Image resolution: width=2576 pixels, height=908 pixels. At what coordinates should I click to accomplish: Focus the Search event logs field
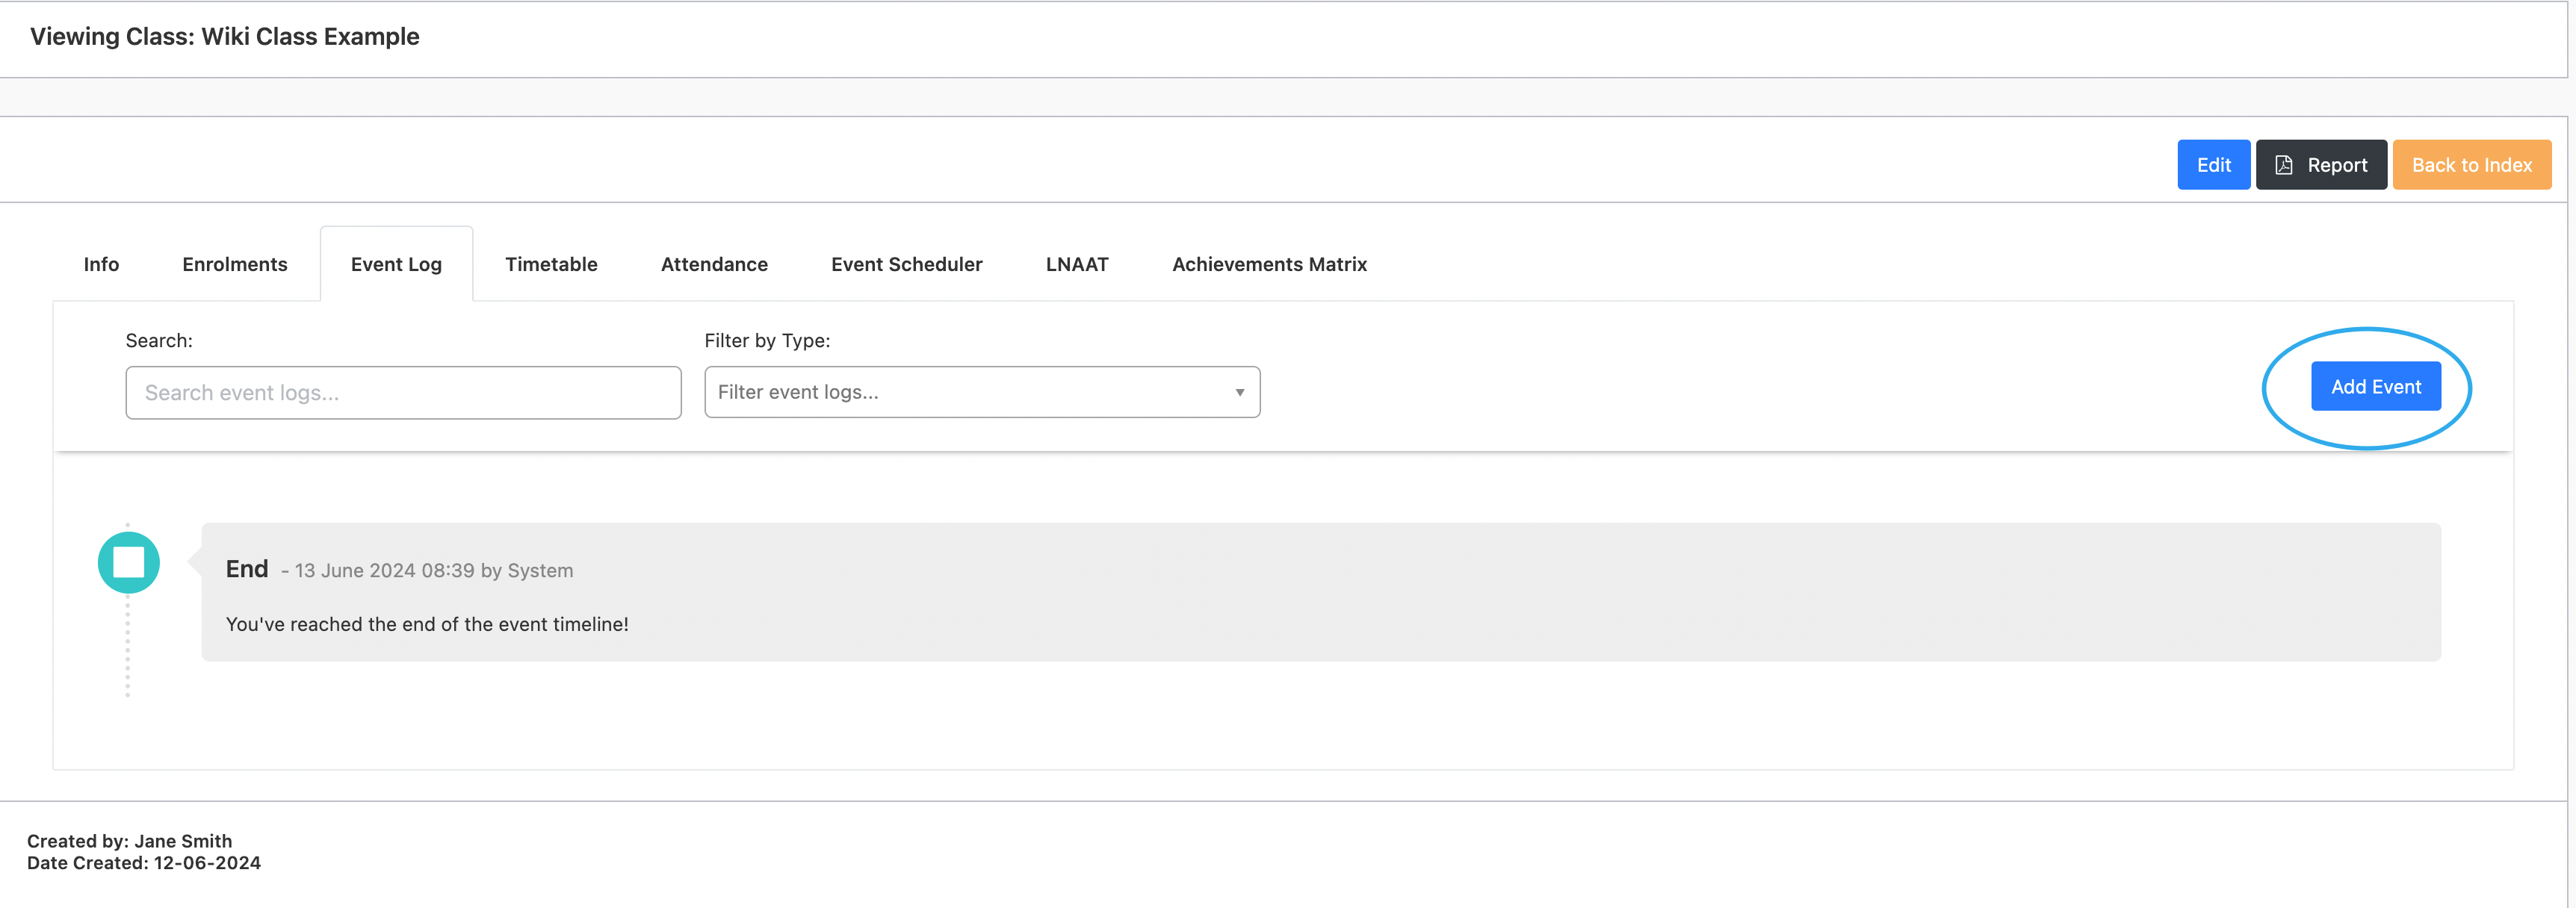(403, 392)
